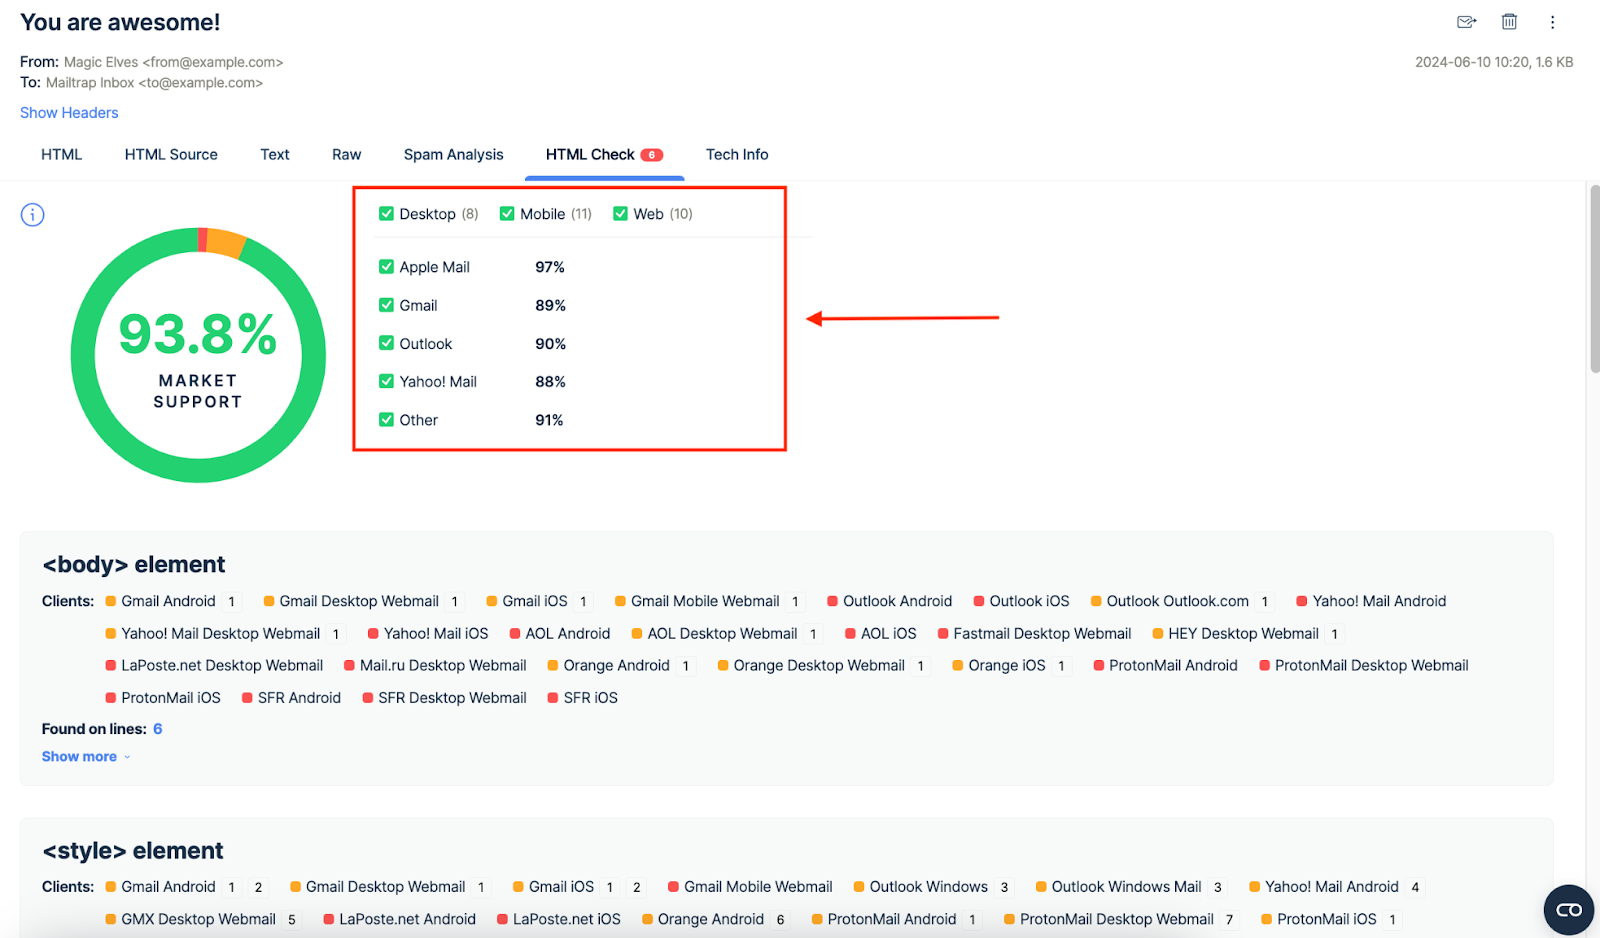This screenshot has height=938, width=1600.
Task: Uncheck the Gmail checkbox
Action: tap(386, 305)
